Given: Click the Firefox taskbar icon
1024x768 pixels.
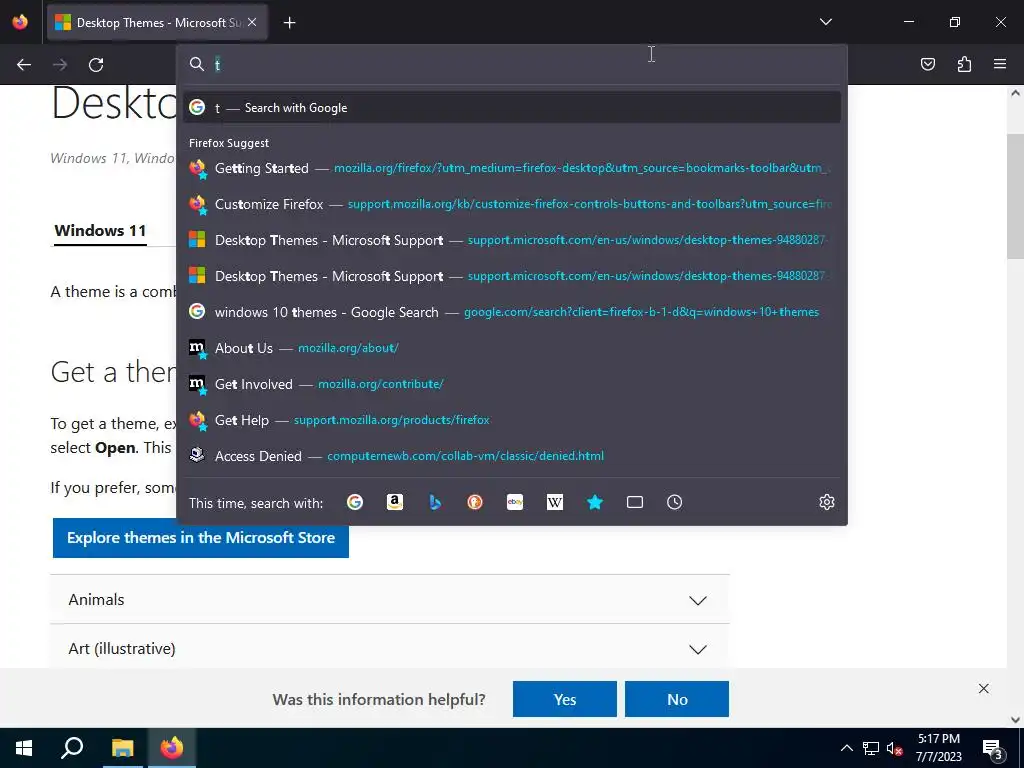Looking at the screenshot, I should tap(172, 748).
